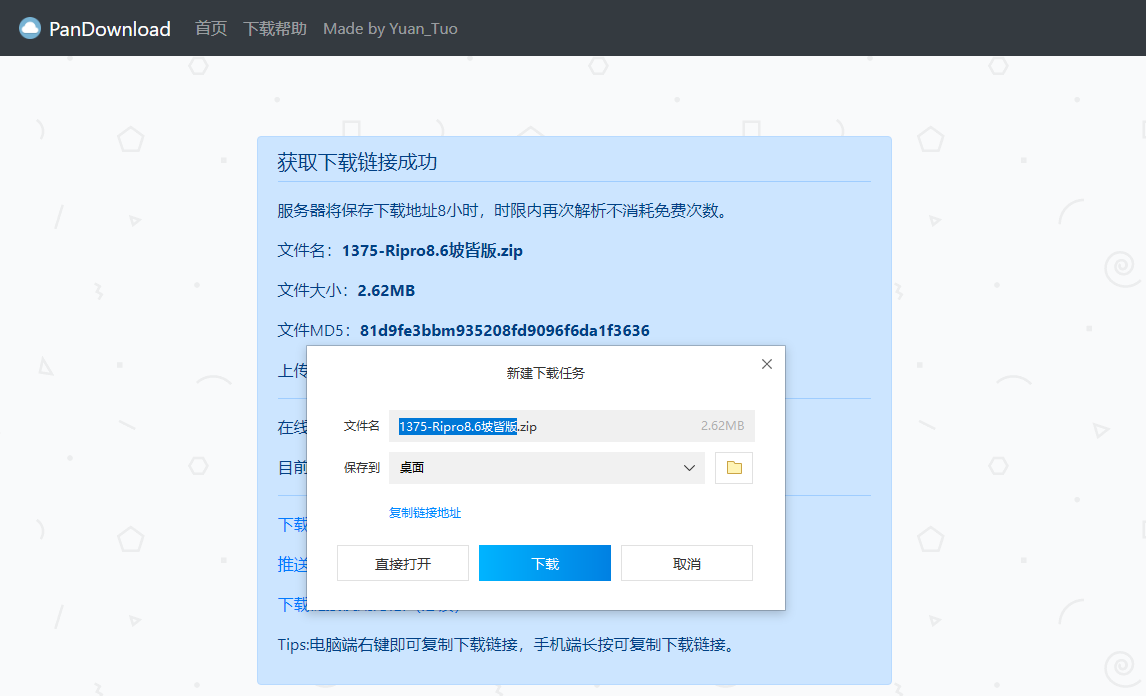
Task: Click the PanDownload cloud logo icon
Action: (x=30, y=29)
